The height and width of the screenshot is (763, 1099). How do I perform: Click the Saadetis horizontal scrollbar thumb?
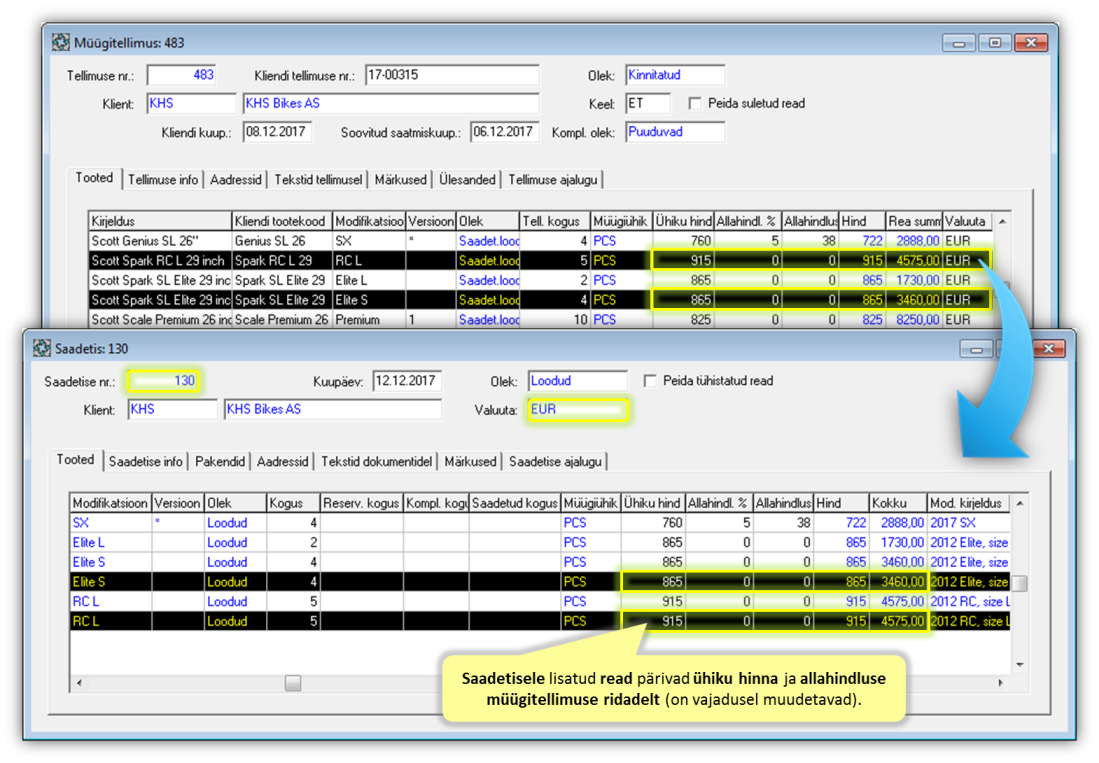click(x=293, y=682)
